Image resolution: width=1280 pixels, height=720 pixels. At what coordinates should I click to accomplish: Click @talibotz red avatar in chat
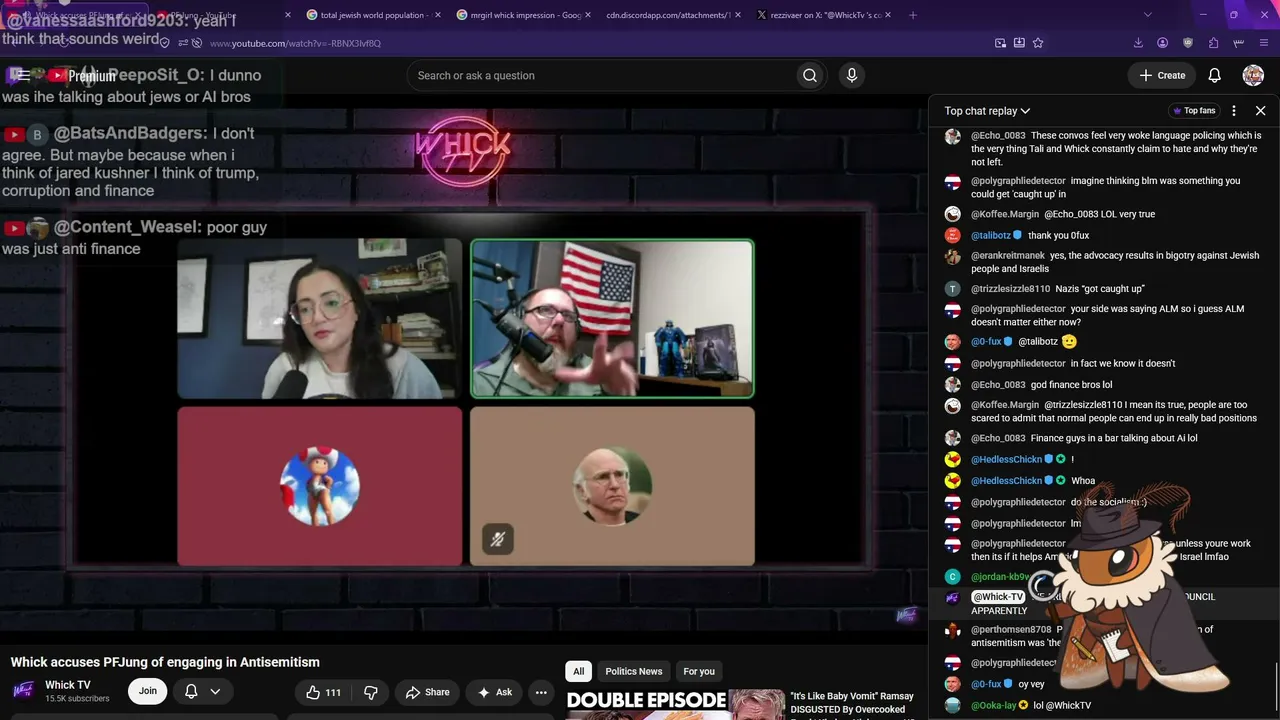[x=953, y=235]
